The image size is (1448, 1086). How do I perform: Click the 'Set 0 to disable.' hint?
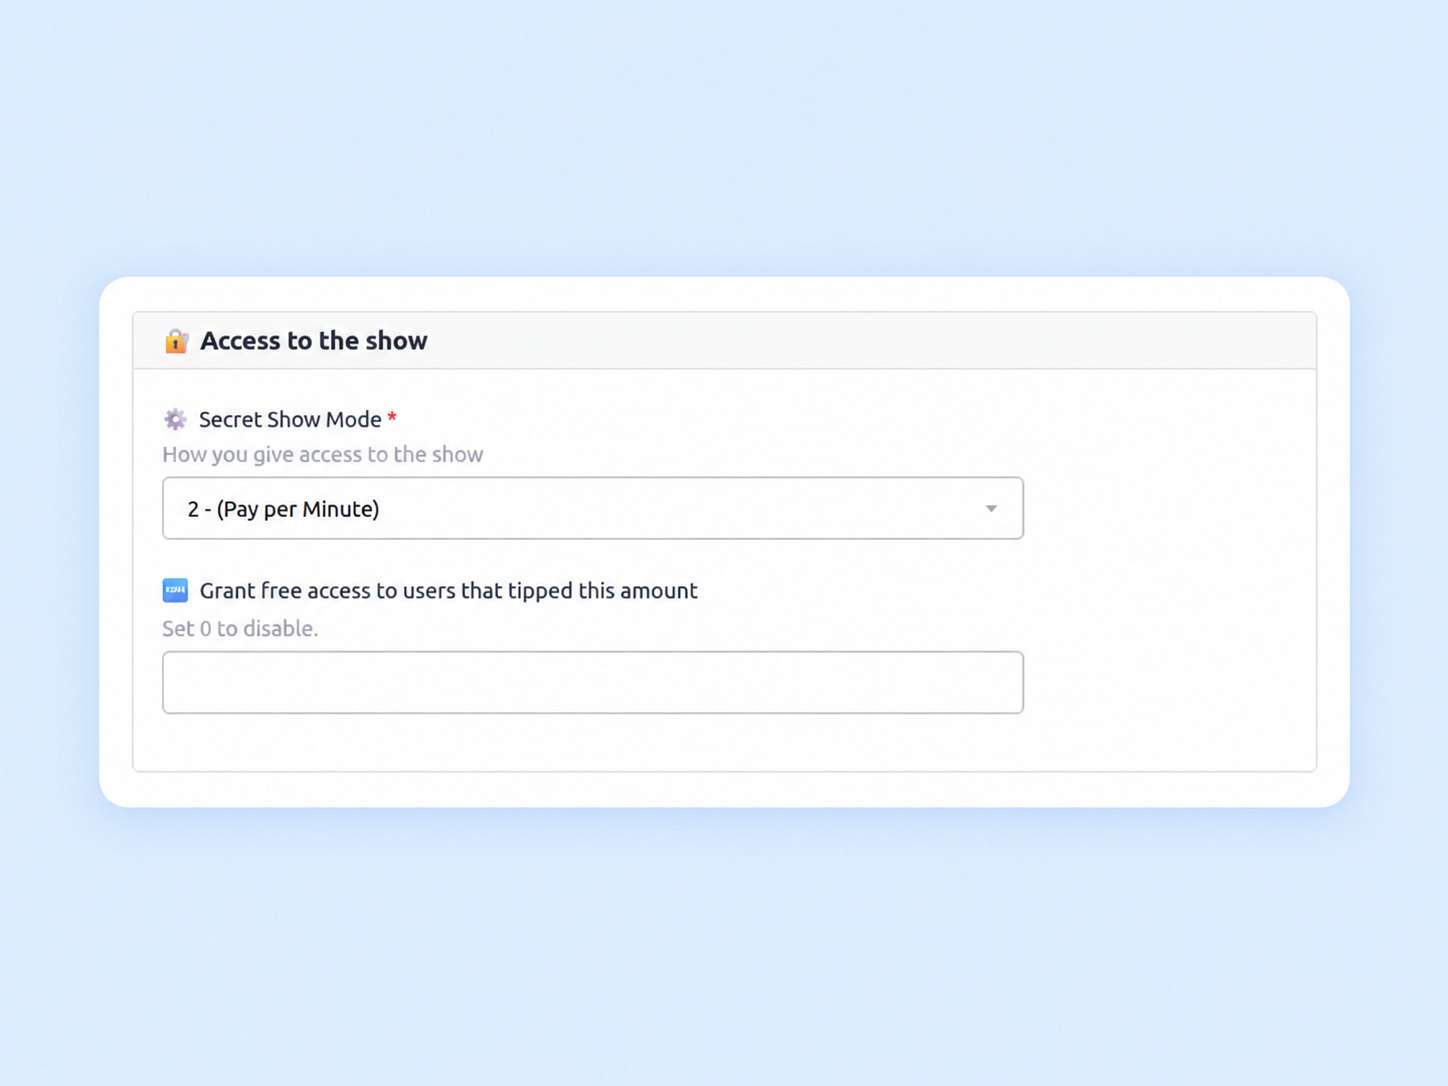point(240,628)
